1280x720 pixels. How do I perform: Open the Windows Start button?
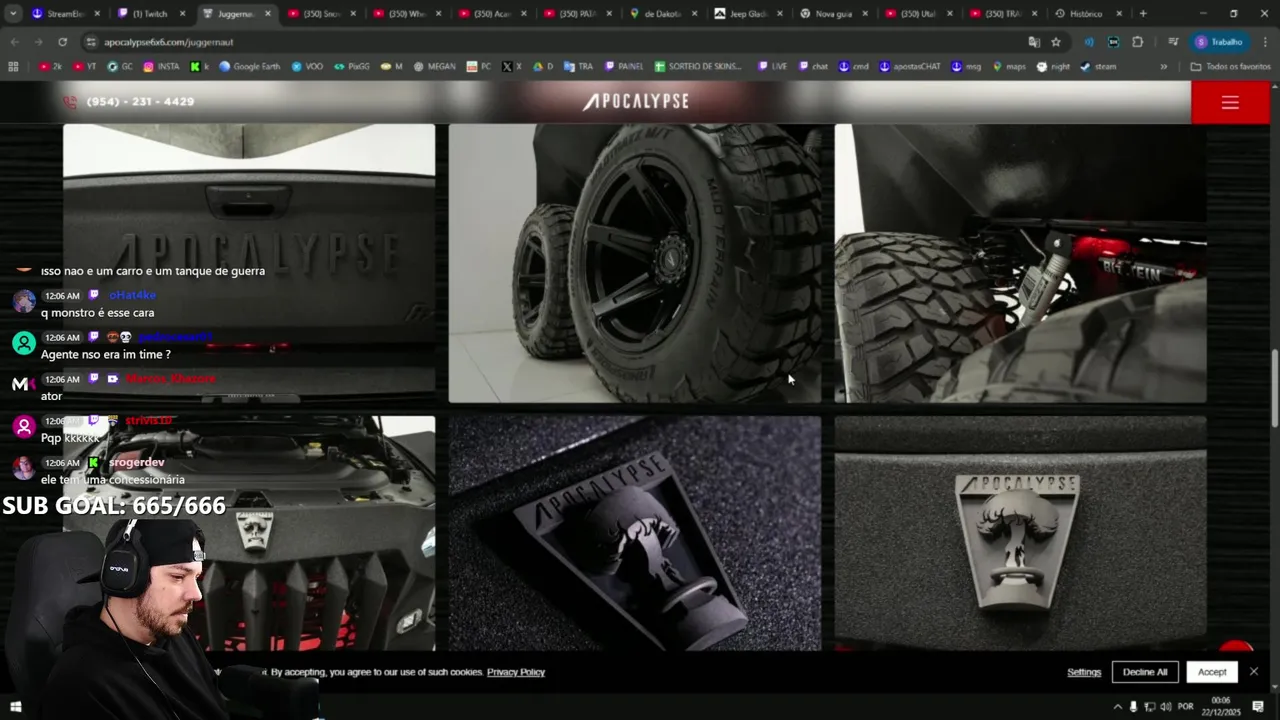pos(16,707)
